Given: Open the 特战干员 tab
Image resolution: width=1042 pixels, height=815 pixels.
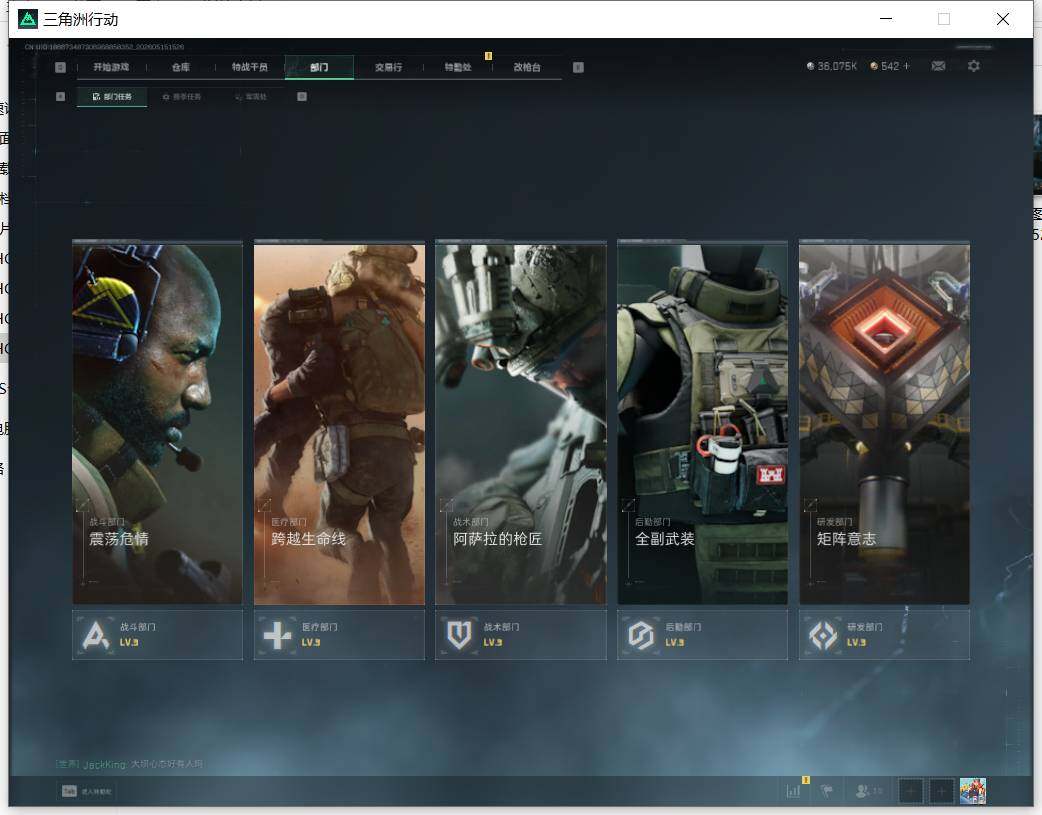Looking at the screenshot, I should click(x=250, y=67).
